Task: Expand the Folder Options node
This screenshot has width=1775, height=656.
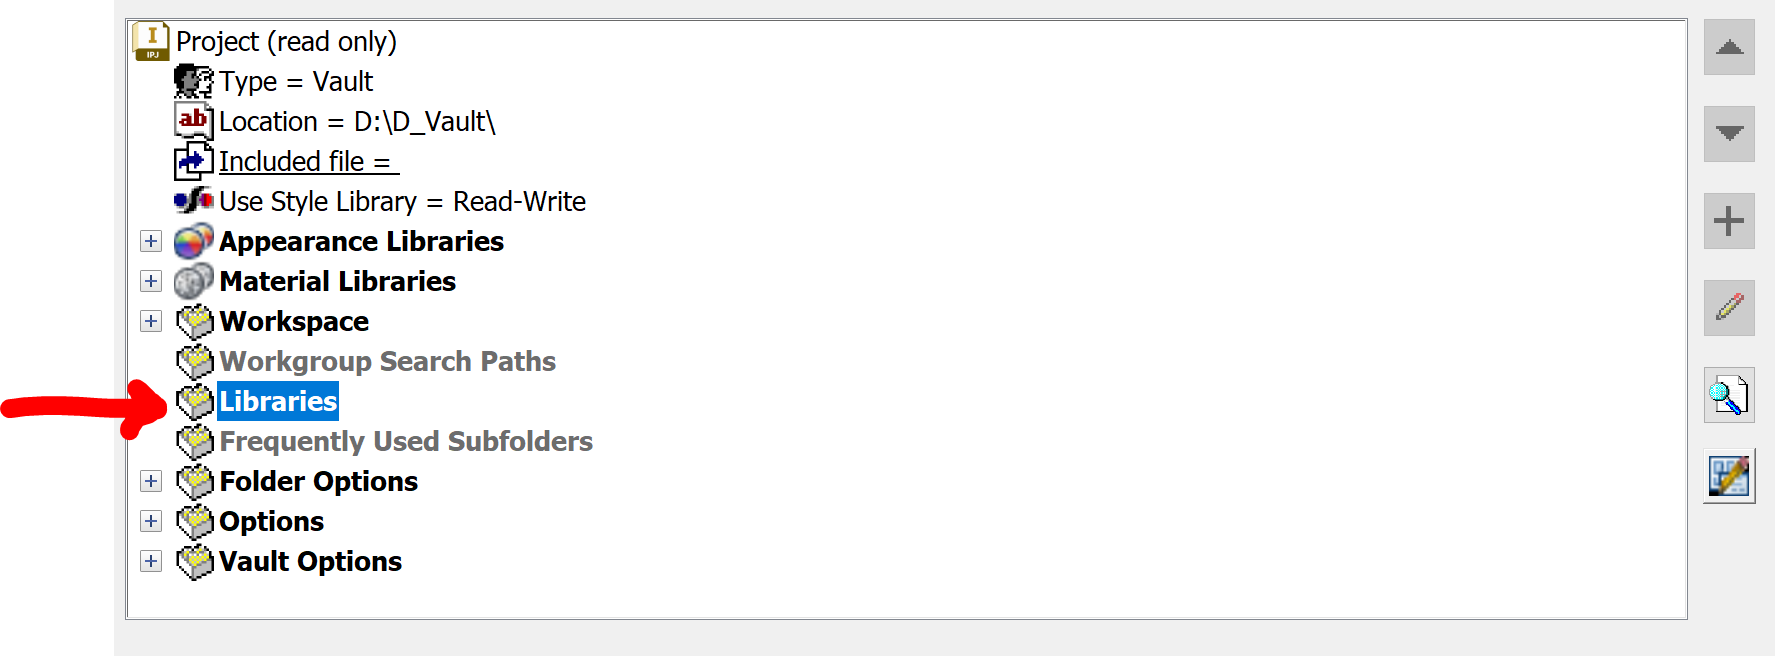Action: pyautogui.click(x=151, y=481)
